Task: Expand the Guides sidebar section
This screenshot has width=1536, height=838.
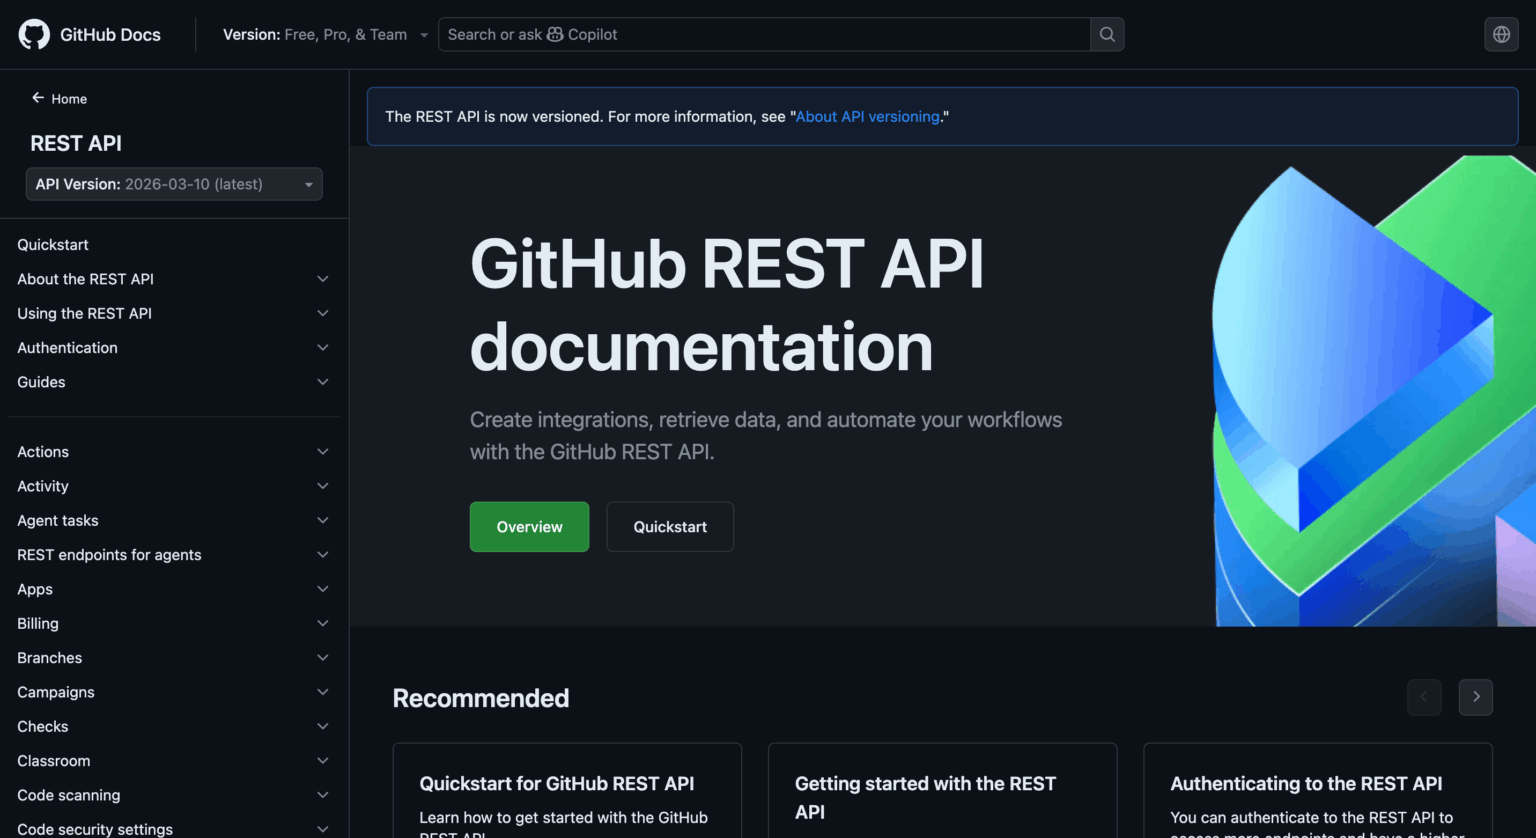Action: coord(174,382)
